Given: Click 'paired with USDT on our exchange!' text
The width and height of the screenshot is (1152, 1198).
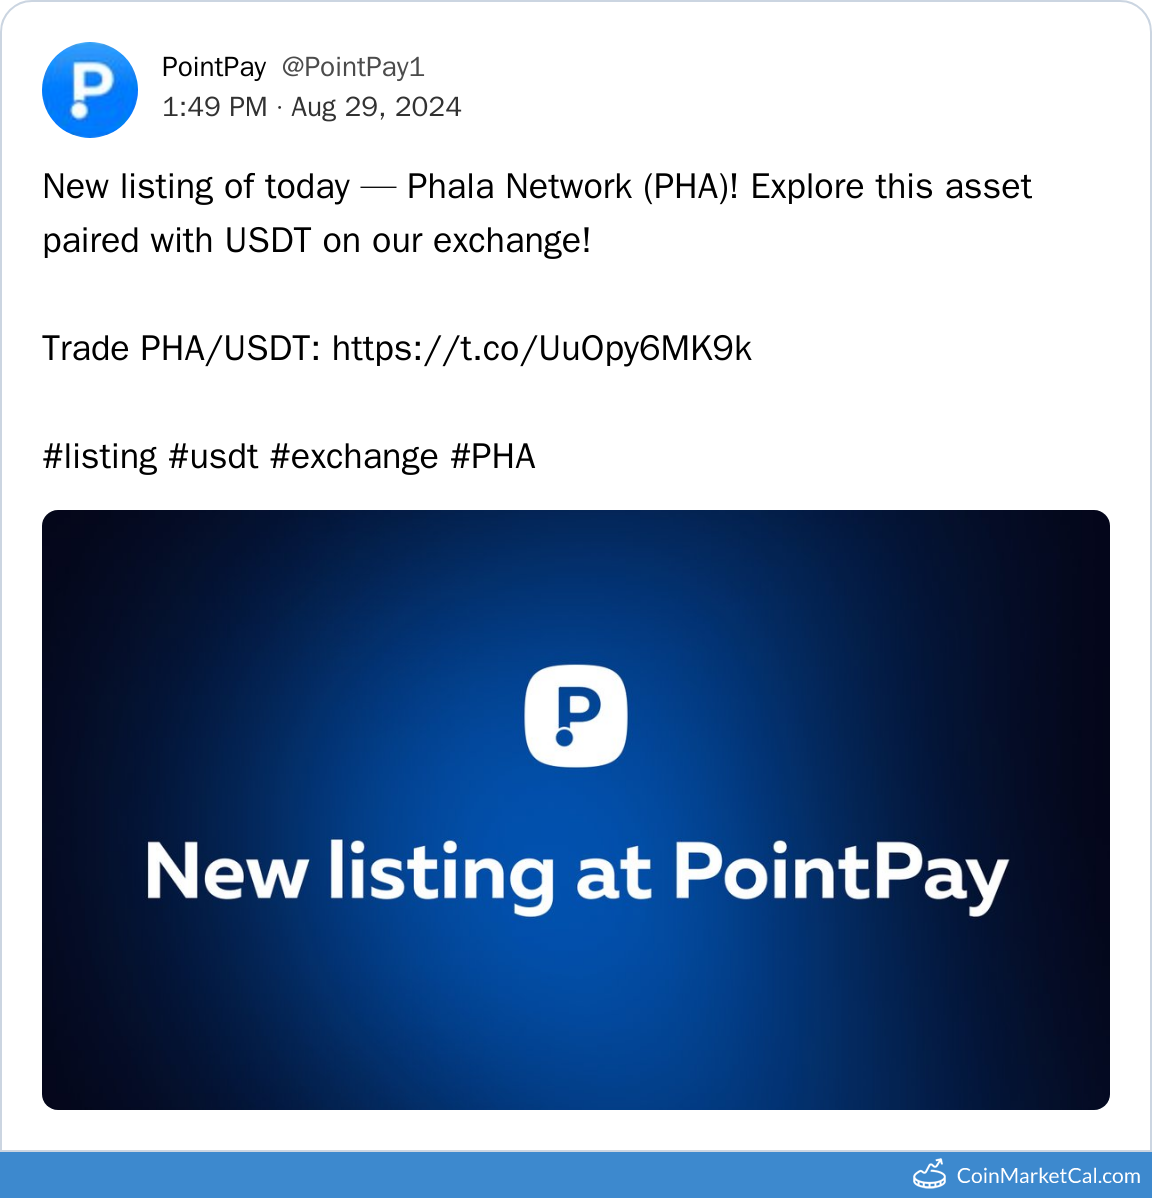Looking at the screenshot, I should point(316,241).
